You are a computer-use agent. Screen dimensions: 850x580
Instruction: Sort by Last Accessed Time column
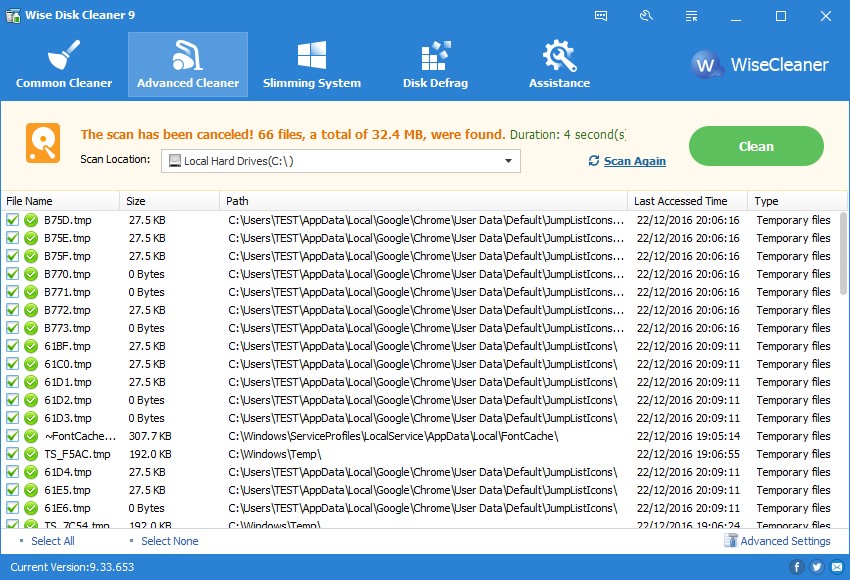coord(687,201)
